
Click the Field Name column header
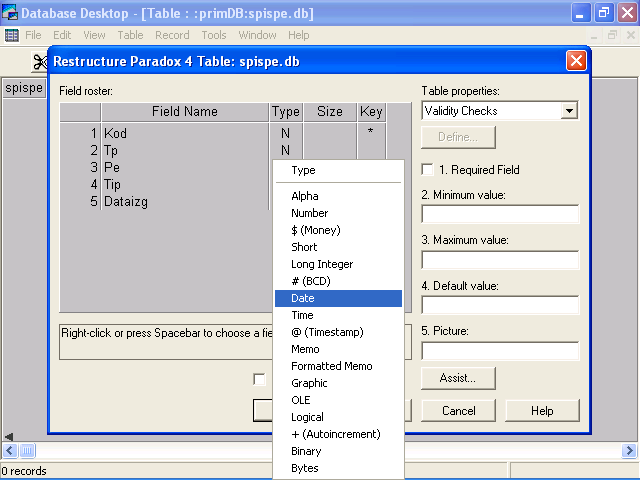pyautogui.click(x=185, y=112)
